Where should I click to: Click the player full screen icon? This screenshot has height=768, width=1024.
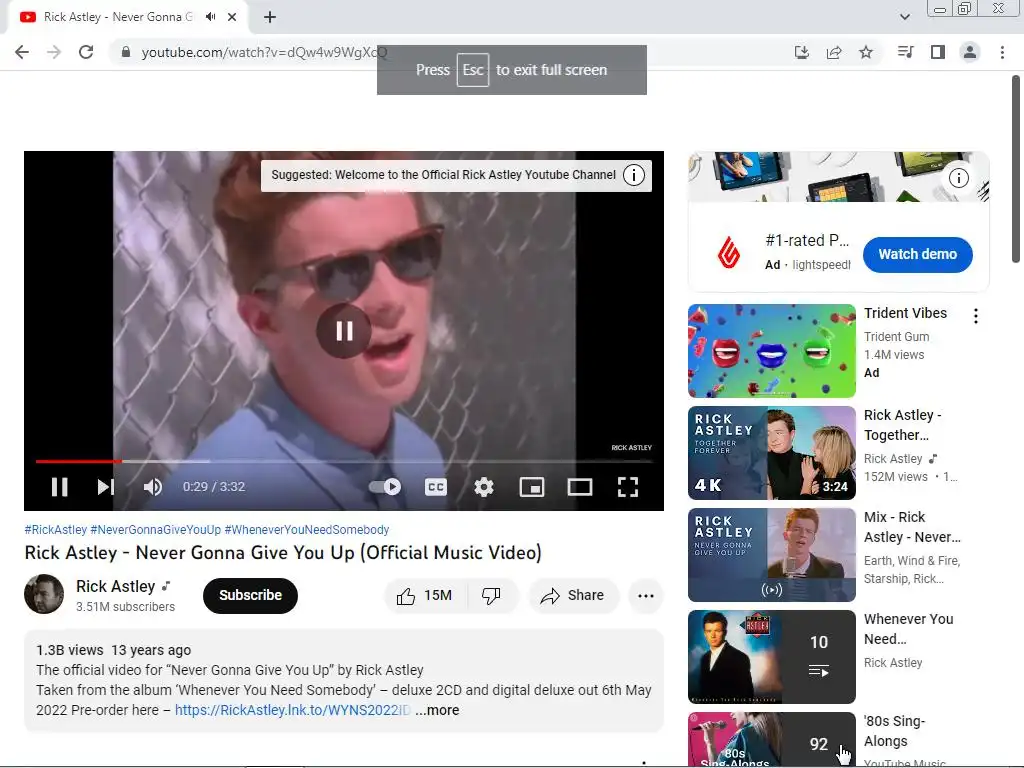pos(628,487)
